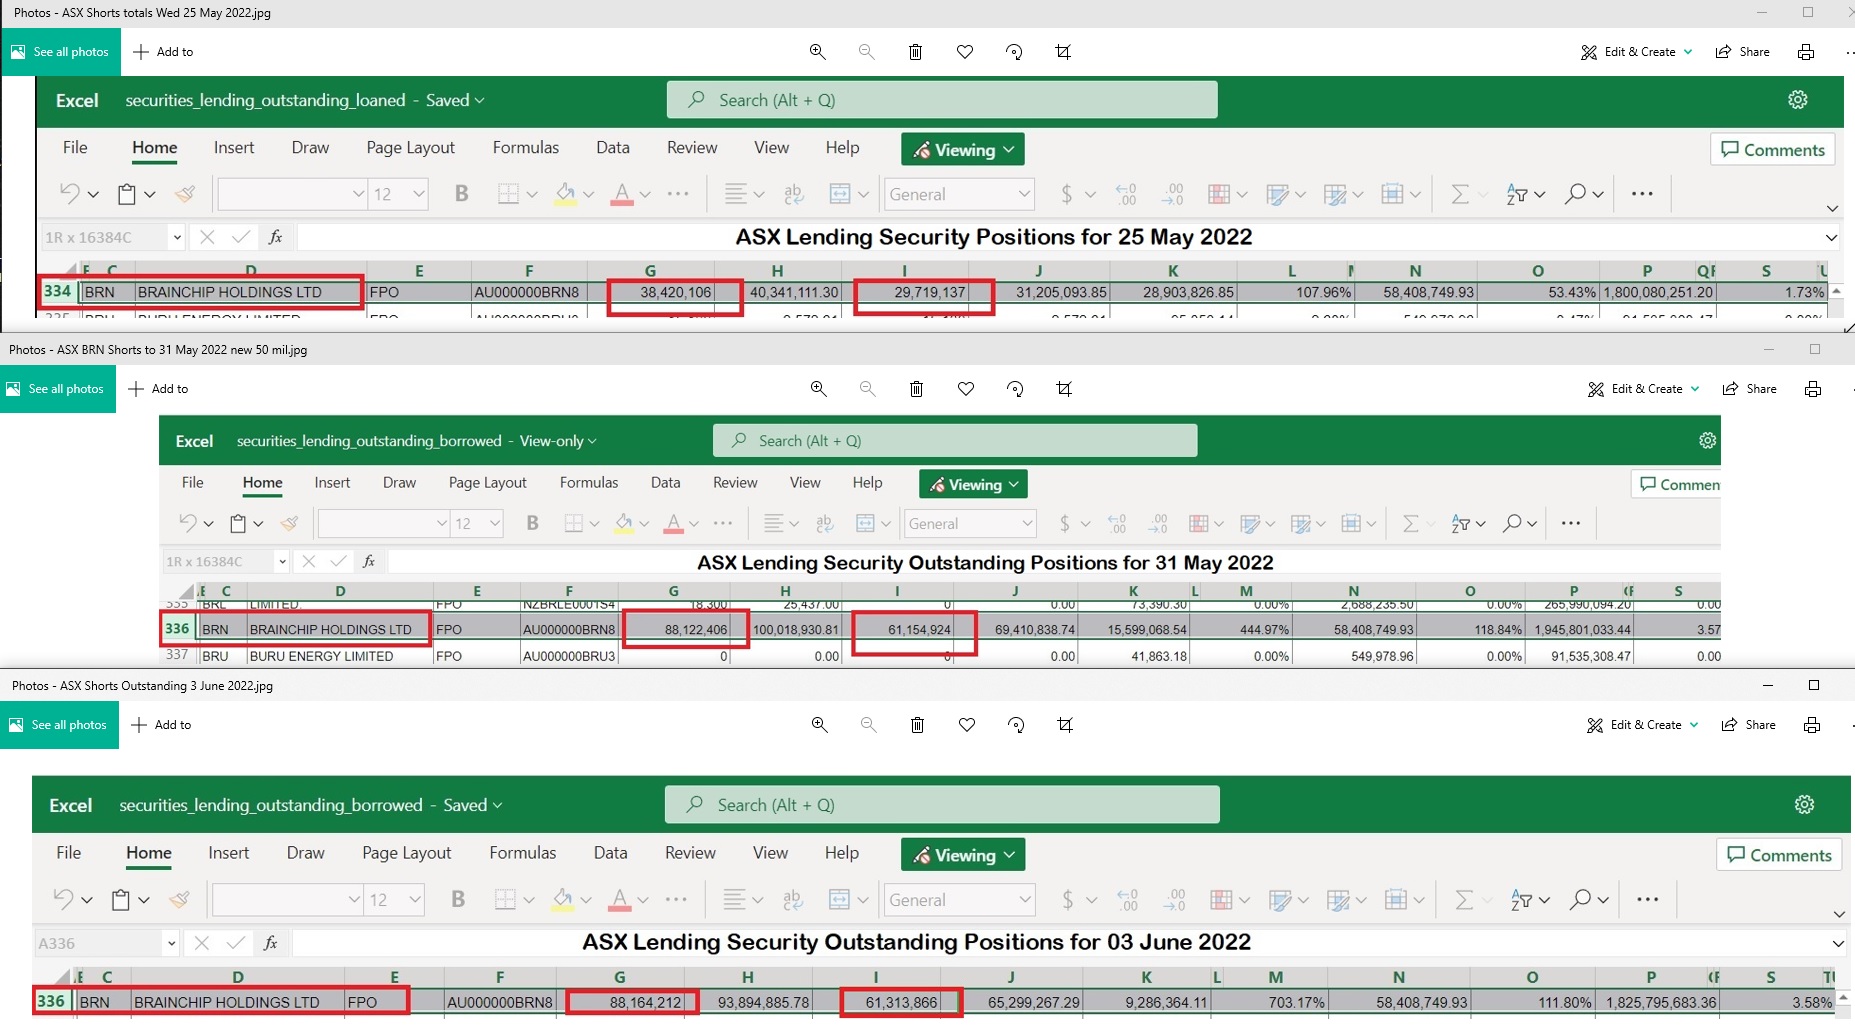The image size is (1855, 1027).
Task: Select Page Layout tab in 03 June workbook
Action: (x=406, y=853)
